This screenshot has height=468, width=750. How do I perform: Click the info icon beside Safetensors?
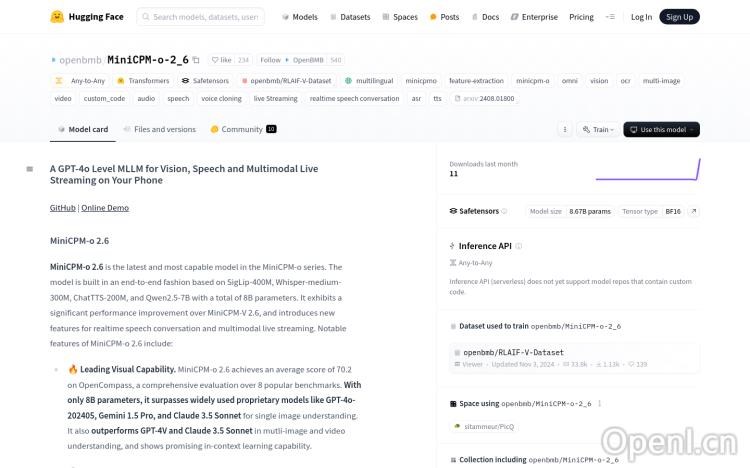click(504, 211)
